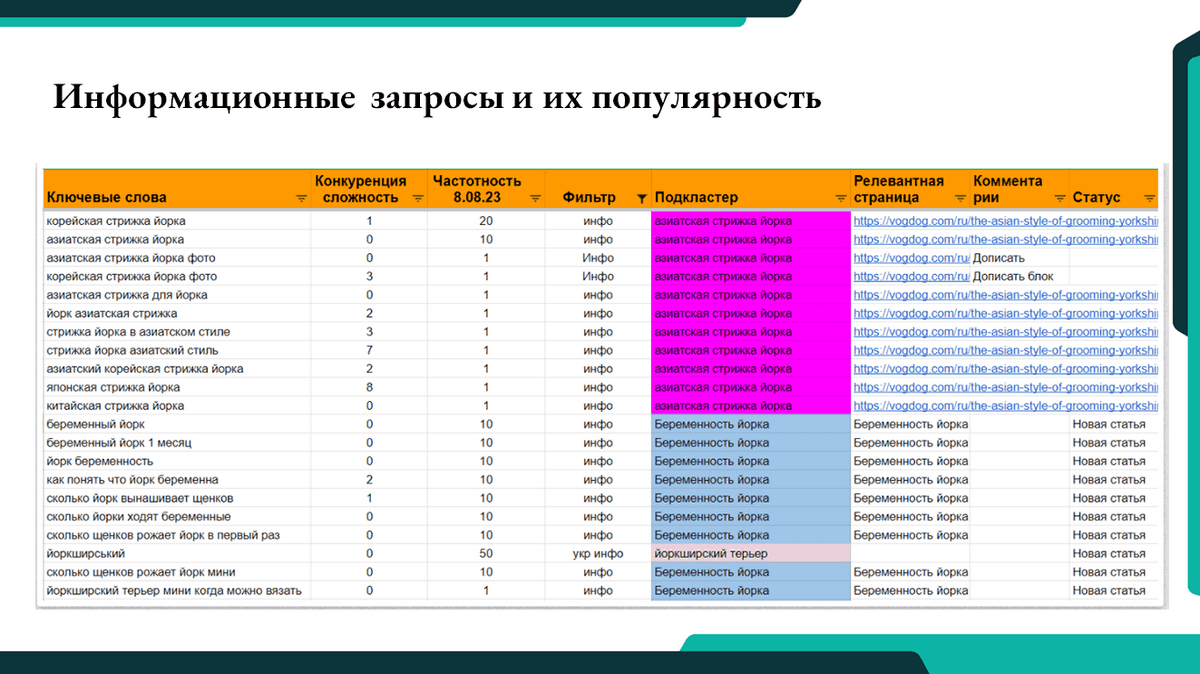Open filter for Конкуренция сложность column
Viewport: 1200px width, 674px height.
[x=418, y=198]
